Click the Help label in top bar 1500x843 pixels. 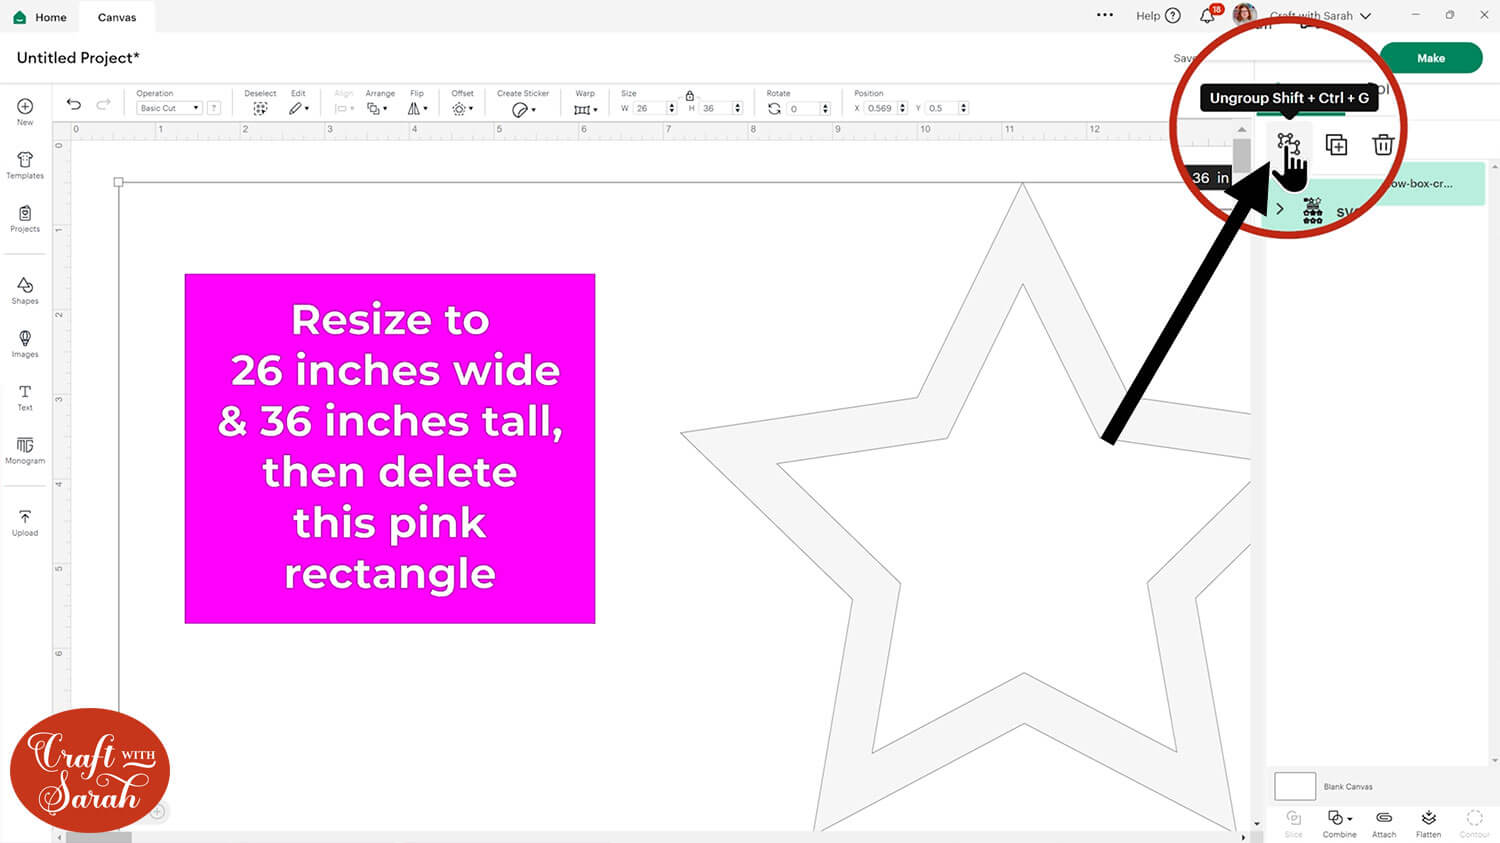coord(1148,16)
